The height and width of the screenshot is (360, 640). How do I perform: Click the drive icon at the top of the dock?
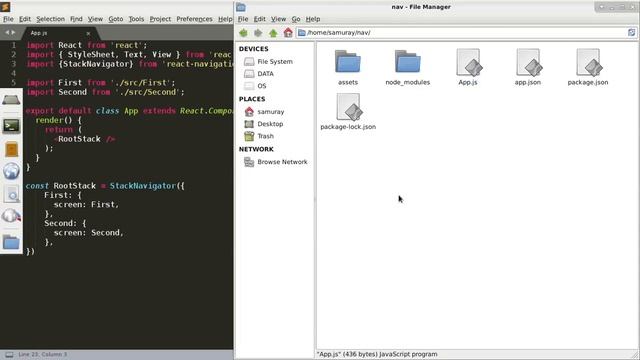pos(11,100)
